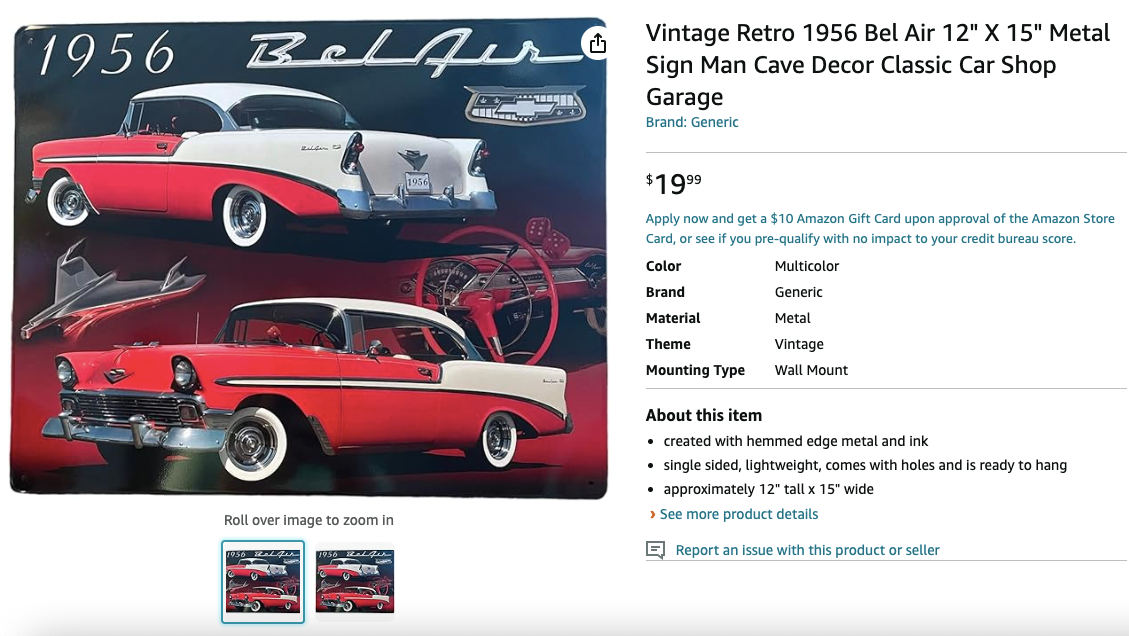Select the second product thumbnail
Screen dimensions: 1129x636
[355, 582]
